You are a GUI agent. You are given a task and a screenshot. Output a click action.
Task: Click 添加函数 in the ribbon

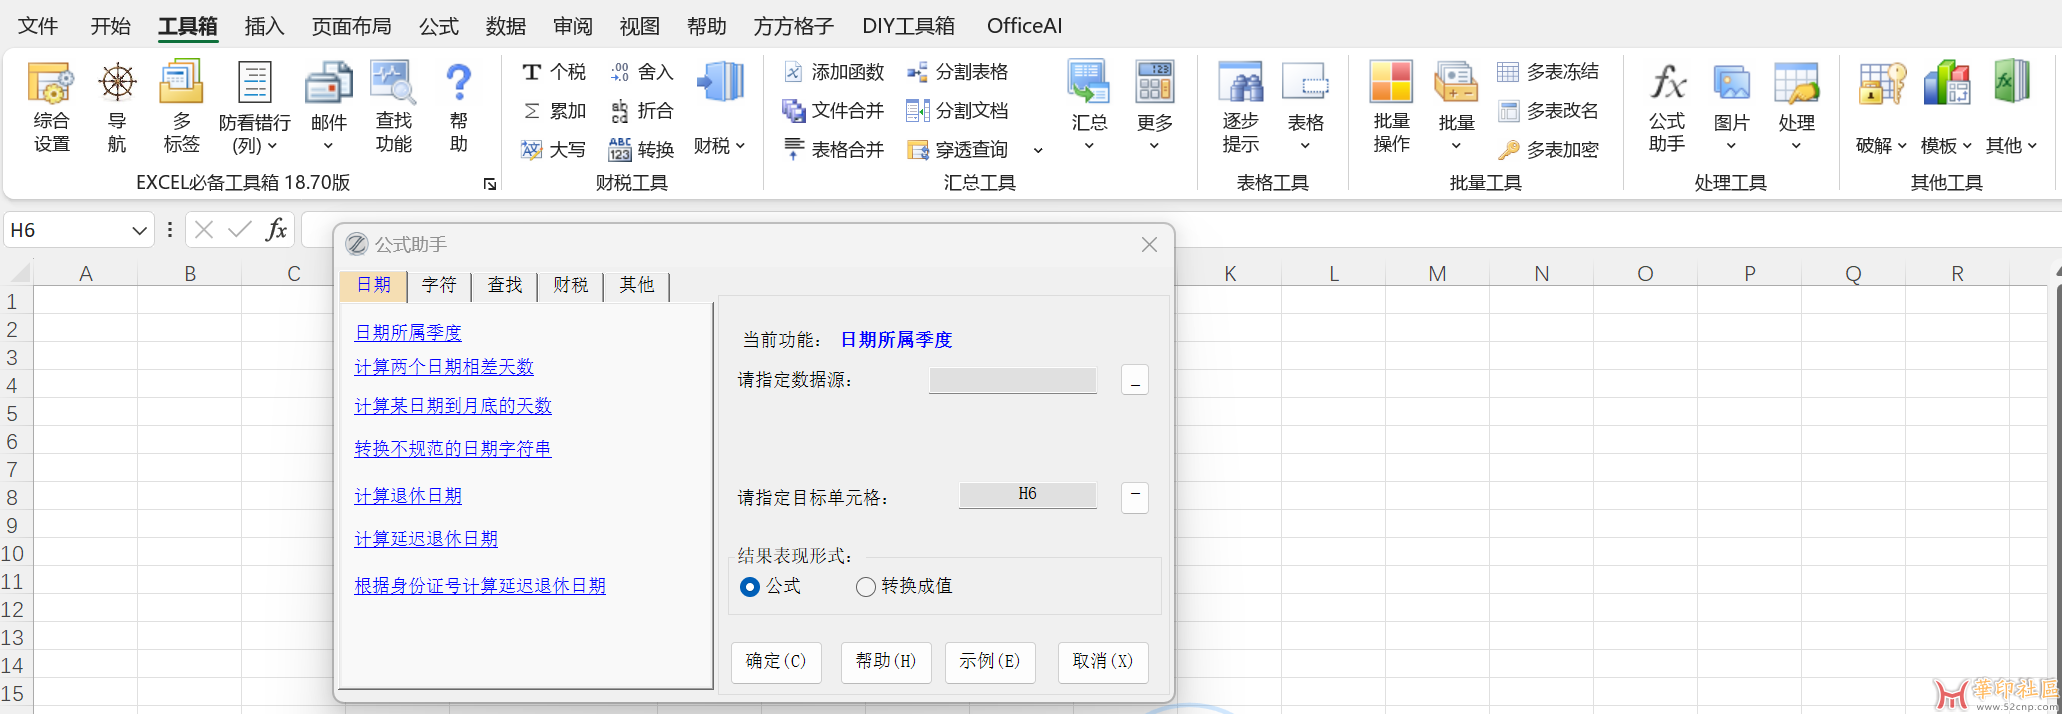(834, 72)
